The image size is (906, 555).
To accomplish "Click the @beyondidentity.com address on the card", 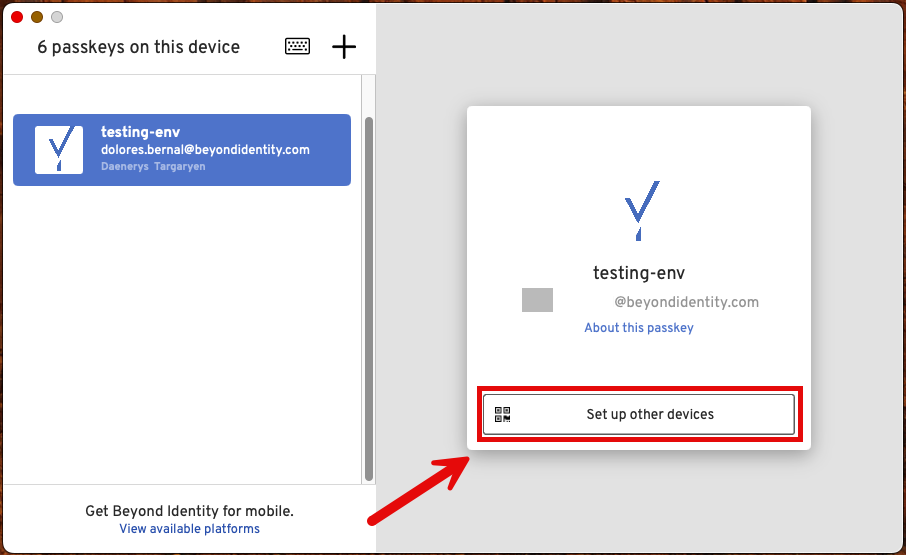I will [x=686, y=302].
